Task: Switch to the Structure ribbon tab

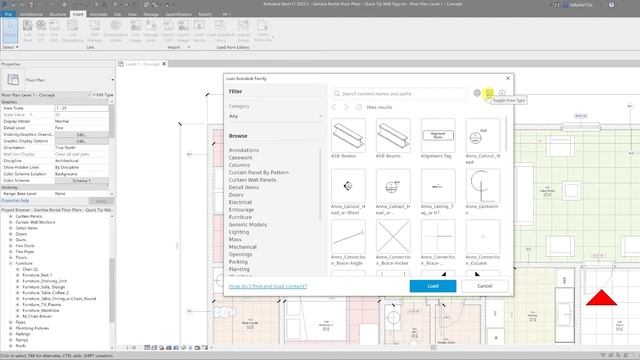Action: point(58,14)
